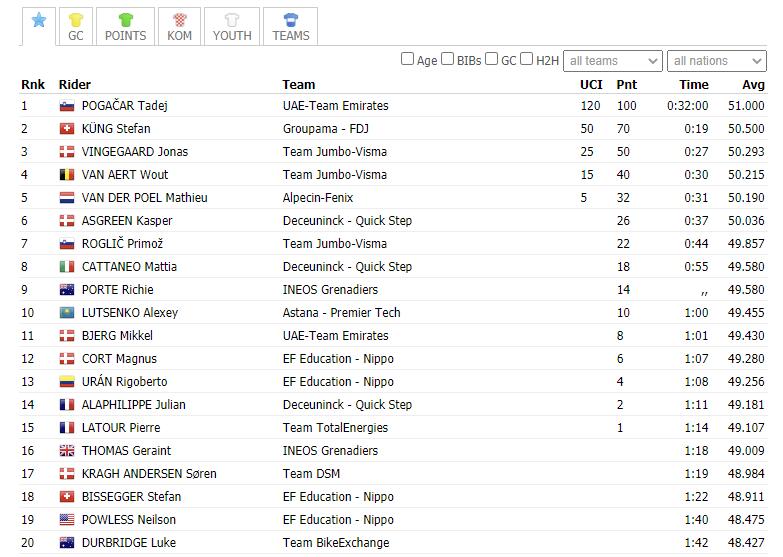783x557 pixels.
Task: Open VAN AERT Wout rider link
Action: (125, 175)
